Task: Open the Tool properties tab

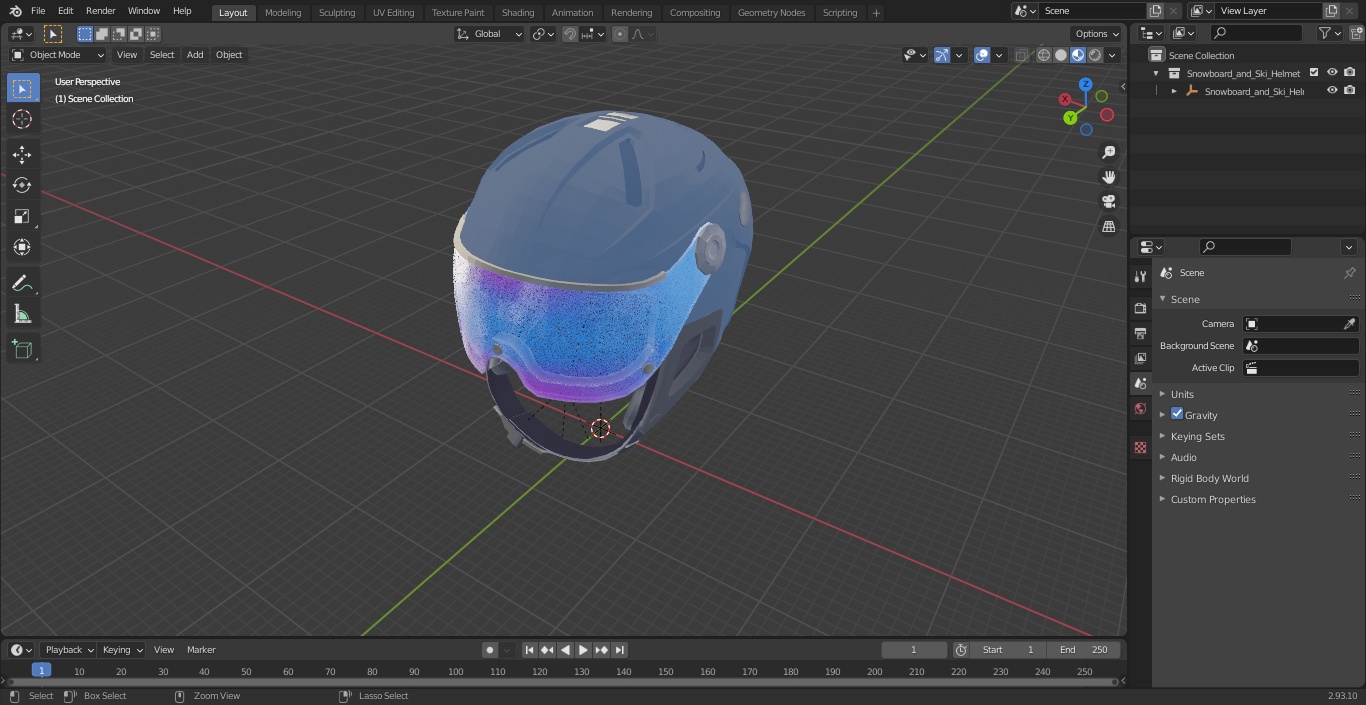Action: click(1140, 276)
